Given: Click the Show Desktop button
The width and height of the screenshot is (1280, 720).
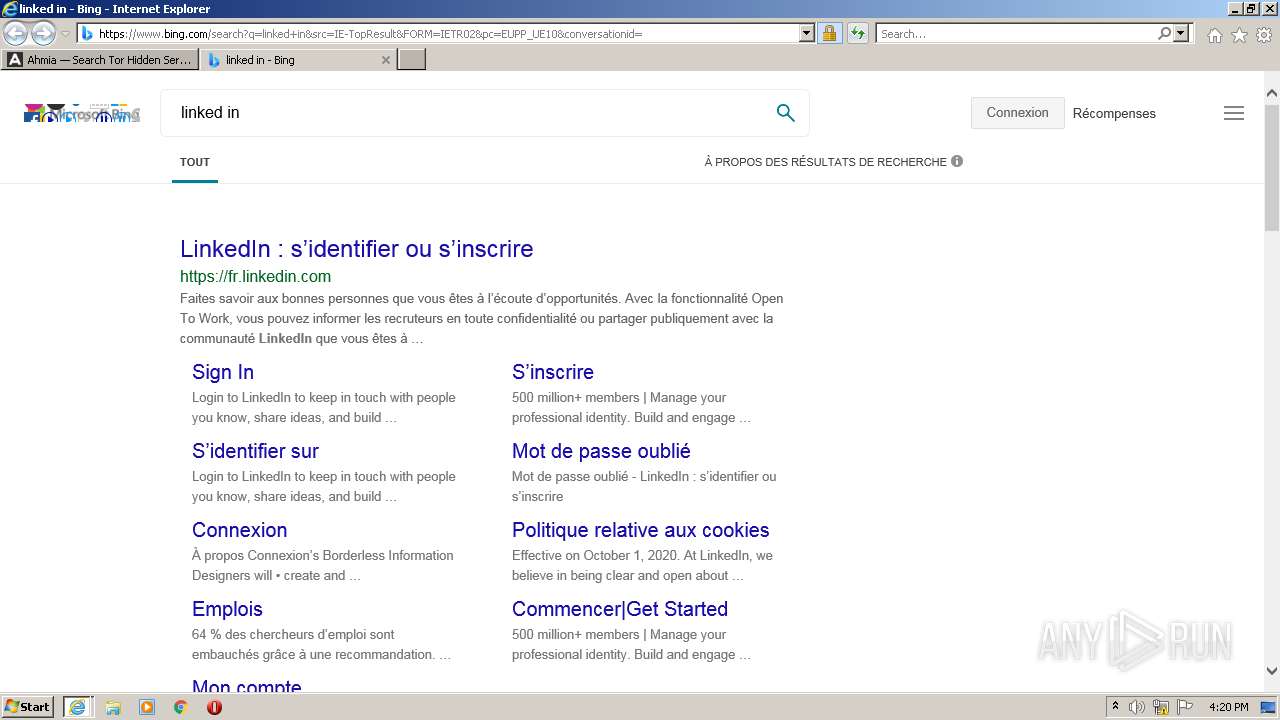Looking at the screenshot, I should click(x=1269, y=707).
